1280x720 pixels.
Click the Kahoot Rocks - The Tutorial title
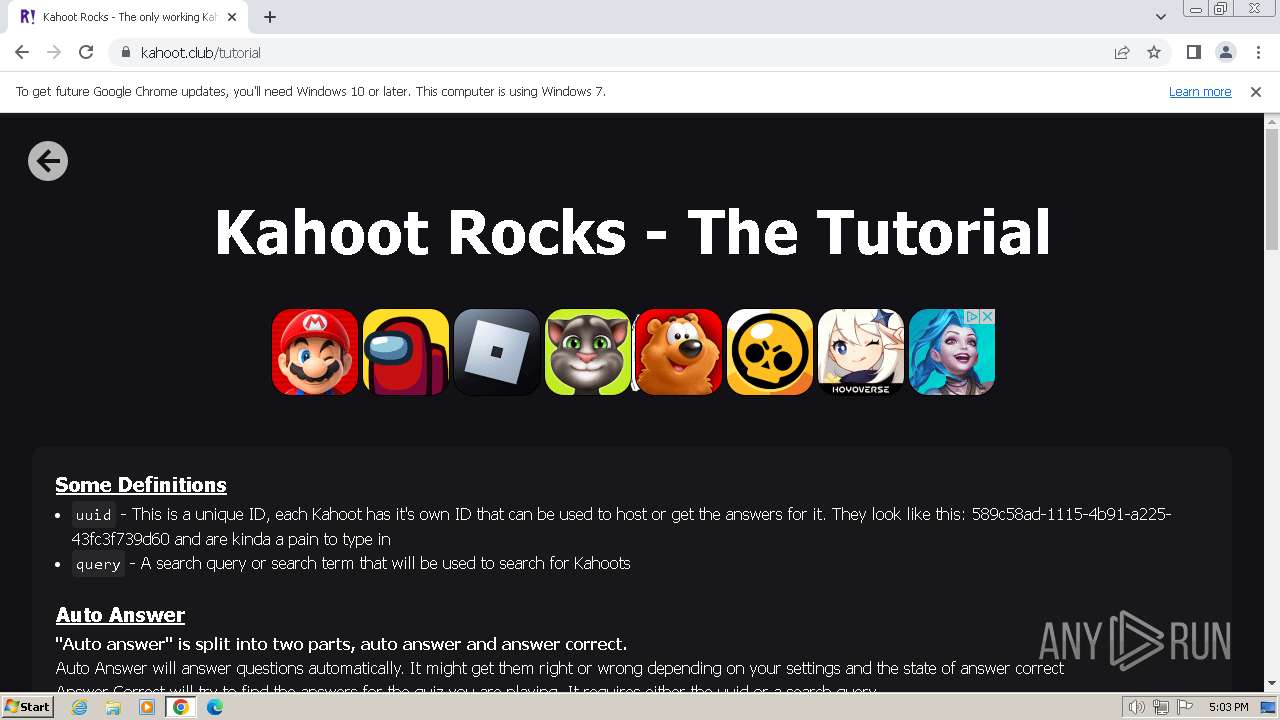point(632,232)
